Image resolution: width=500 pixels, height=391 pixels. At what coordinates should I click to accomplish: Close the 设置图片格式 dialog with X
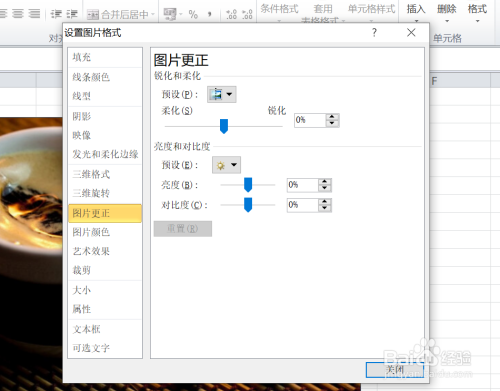(x=411, y=33)
